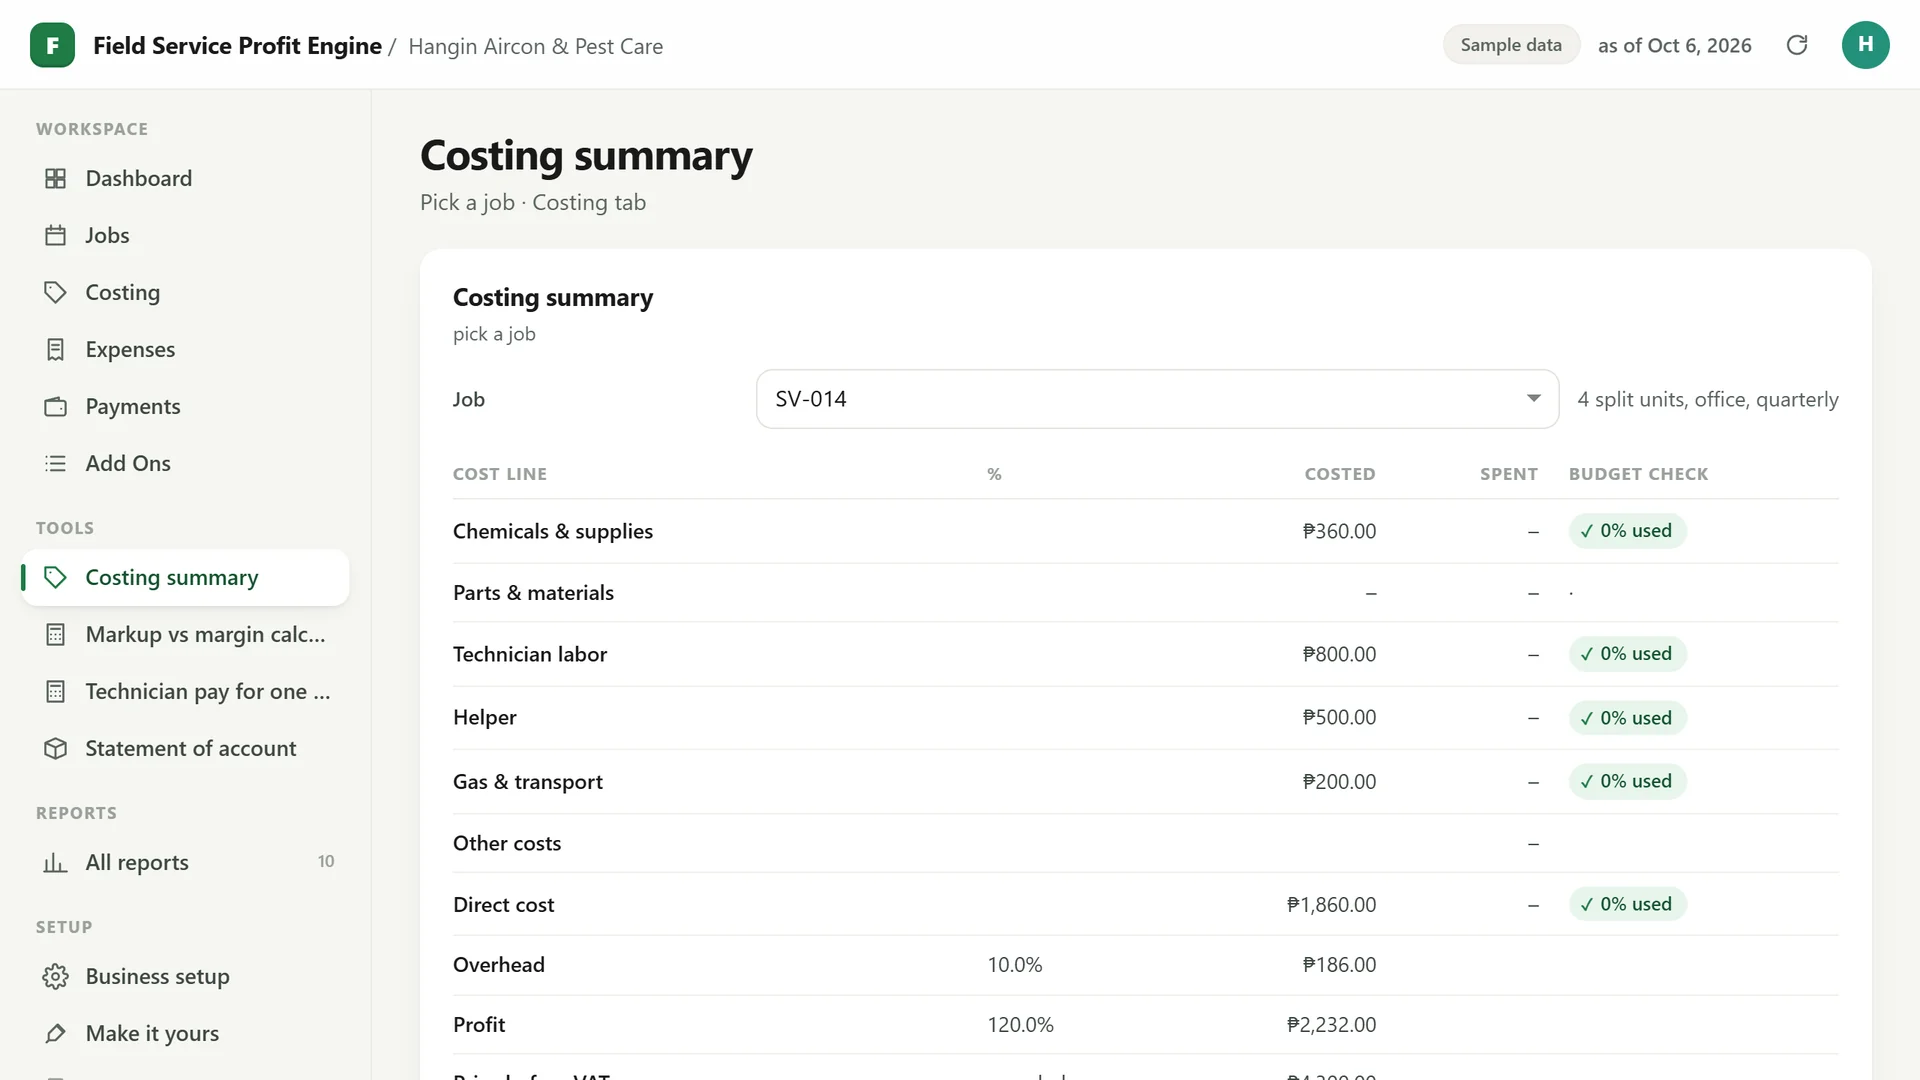Viewport: 1920px width, 1080px height.
Task: Open Add Ons in sidebar
Action: (185, 463)
